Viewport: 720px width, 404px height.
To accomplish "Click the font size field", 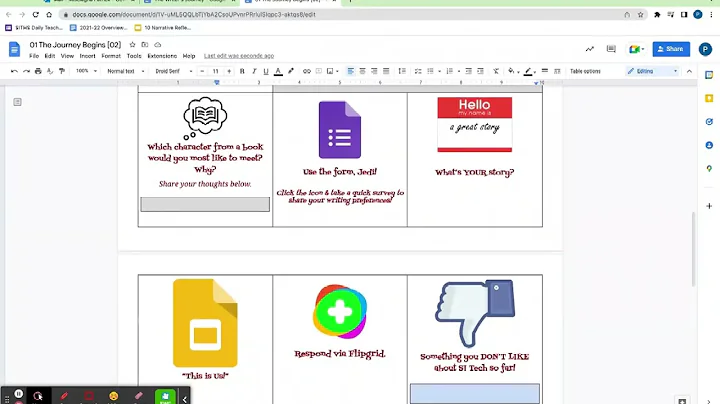I will pyautogui.click(x=215, y=71).
